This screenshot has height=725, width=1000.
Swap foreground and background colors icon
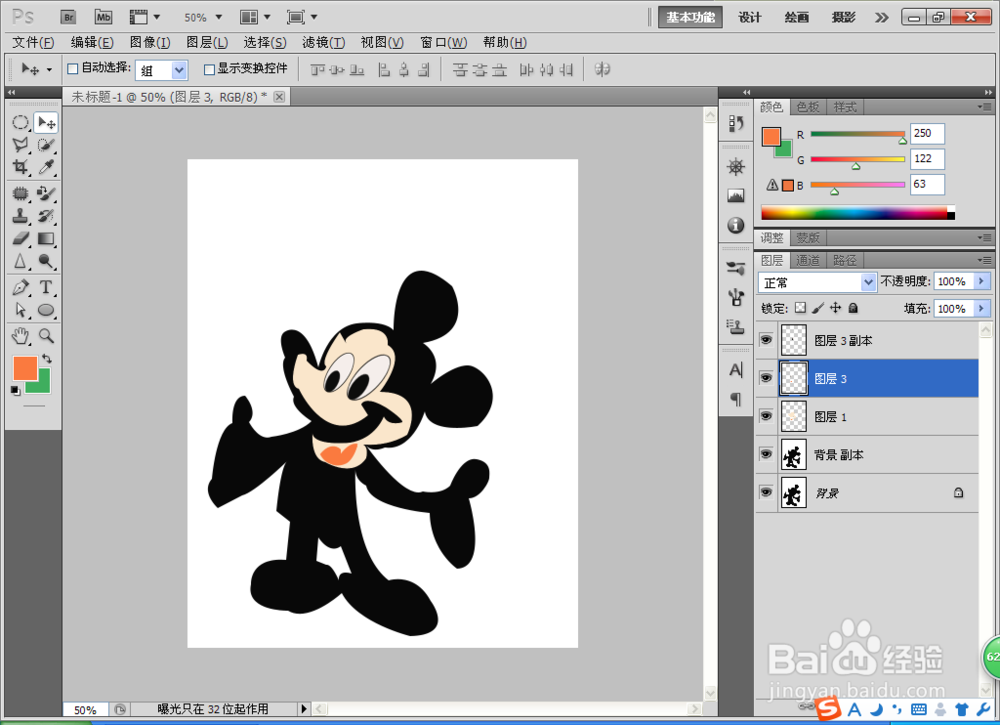click(x=46, y=359)
